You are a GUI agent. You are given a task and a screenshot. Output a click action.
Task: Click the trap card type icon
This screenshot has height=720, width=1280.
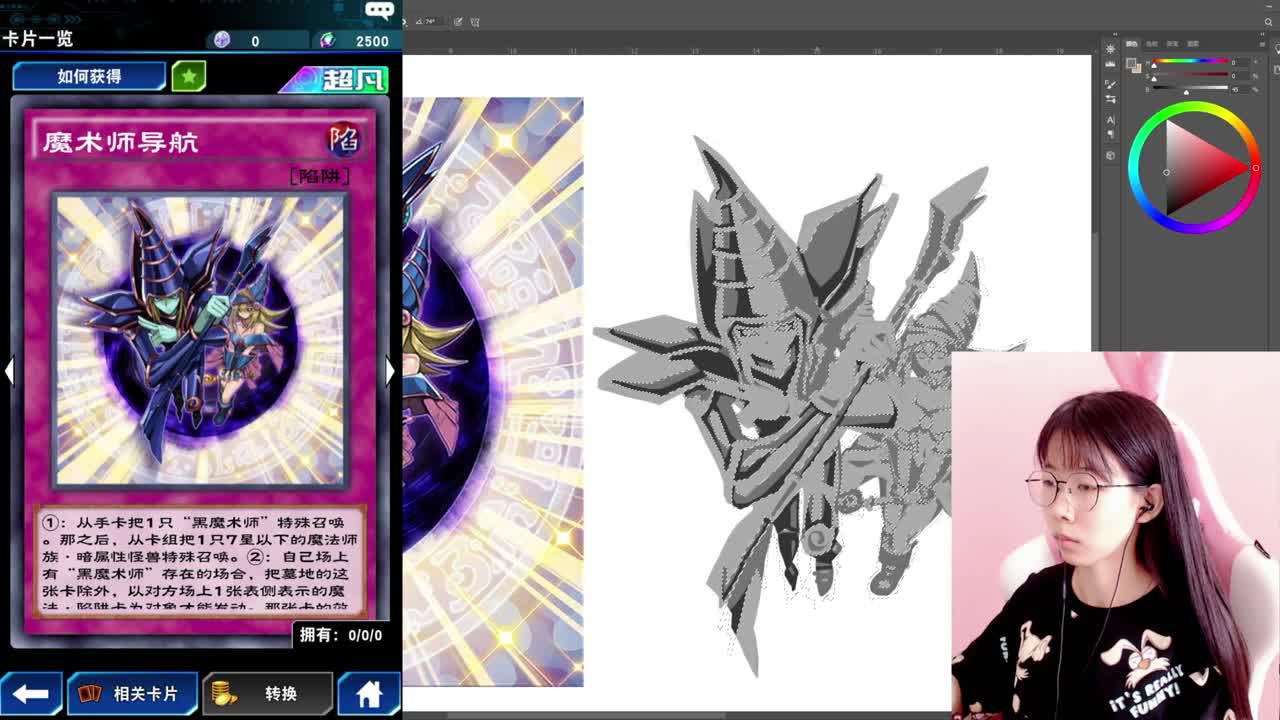[344, 139]
